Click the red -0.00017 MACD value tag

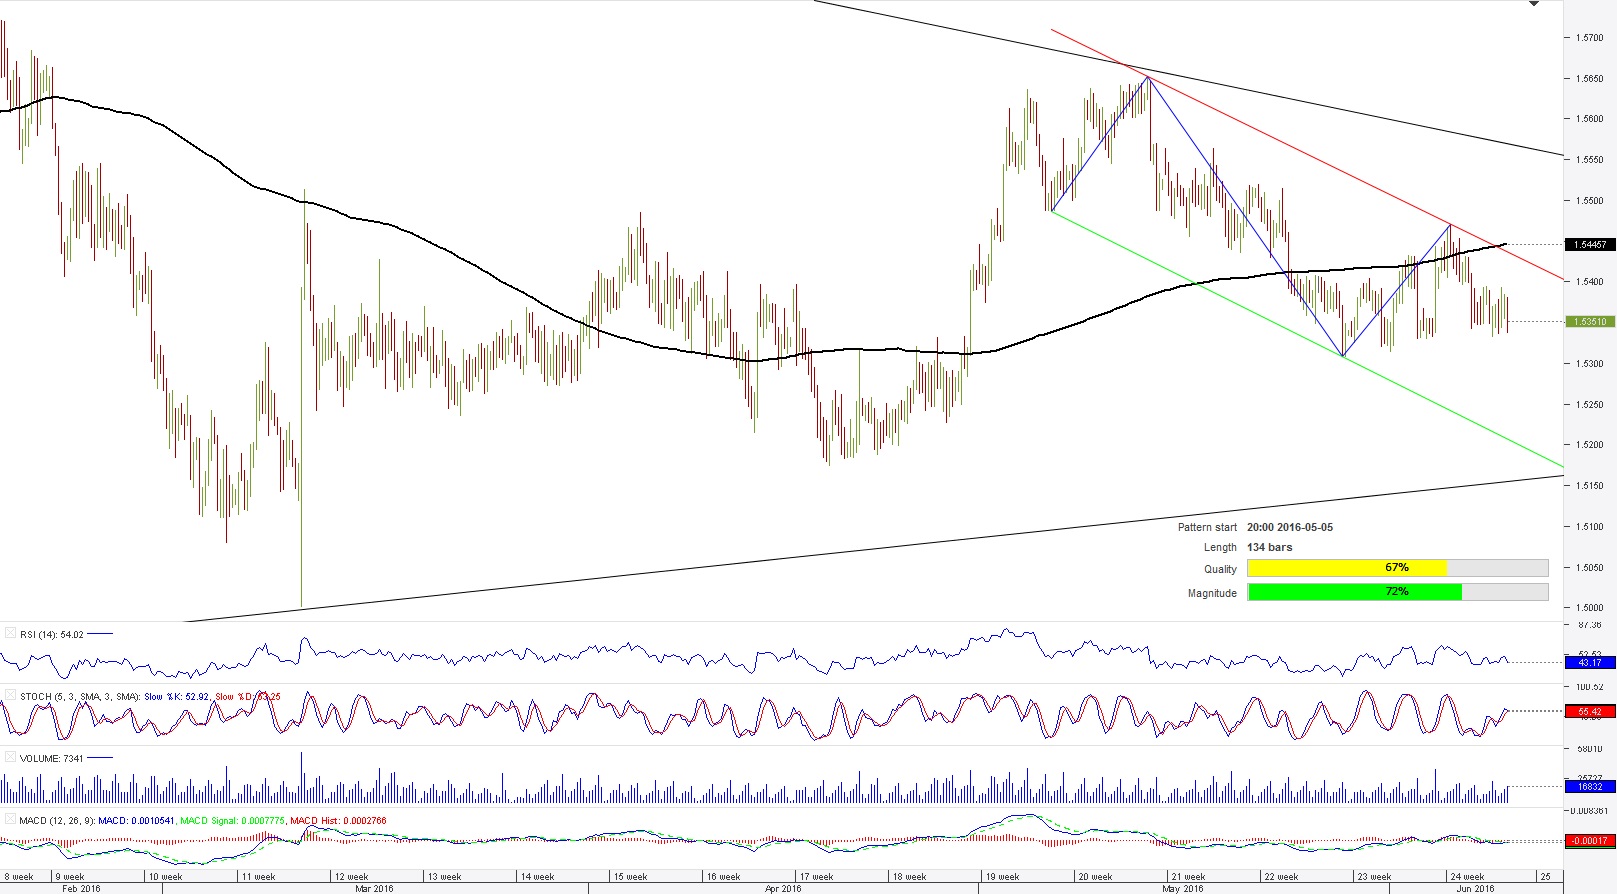click(1590, 840)
